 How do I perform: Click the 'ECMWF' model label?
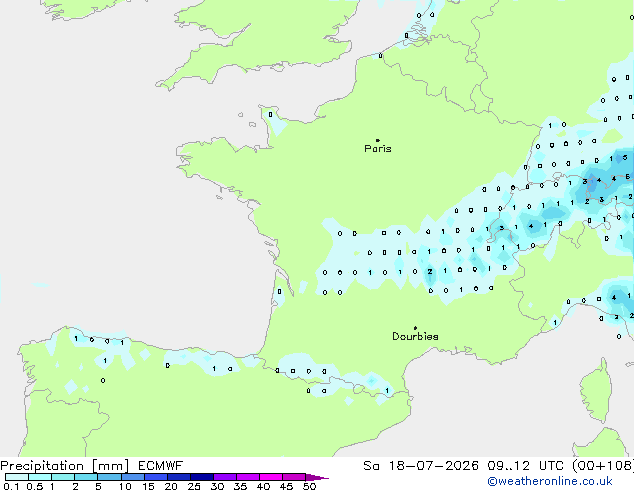(x=161, y=466)
